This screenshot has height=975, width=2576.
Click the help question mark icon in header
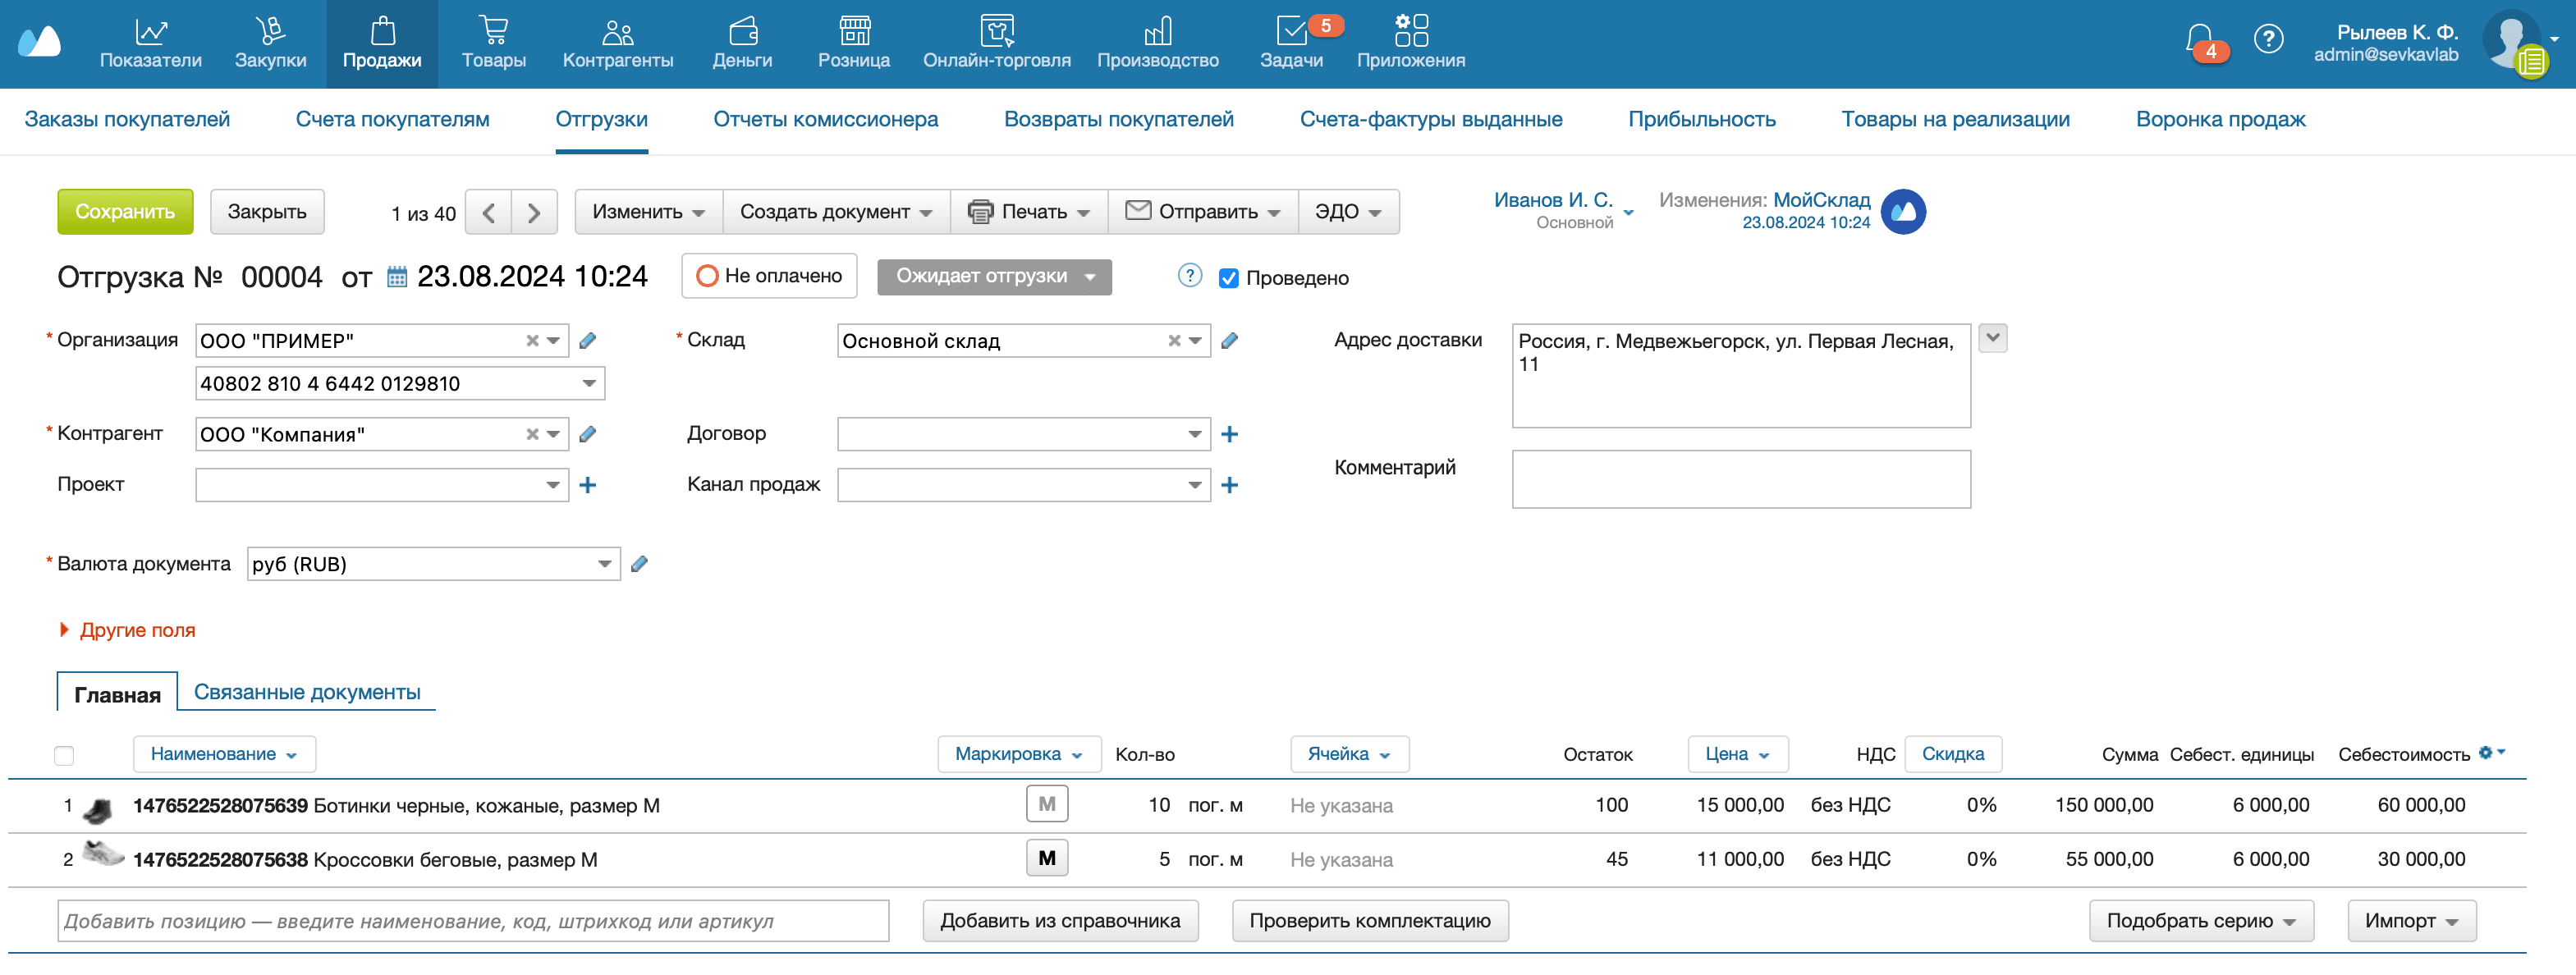click(x=2268, y=39)
